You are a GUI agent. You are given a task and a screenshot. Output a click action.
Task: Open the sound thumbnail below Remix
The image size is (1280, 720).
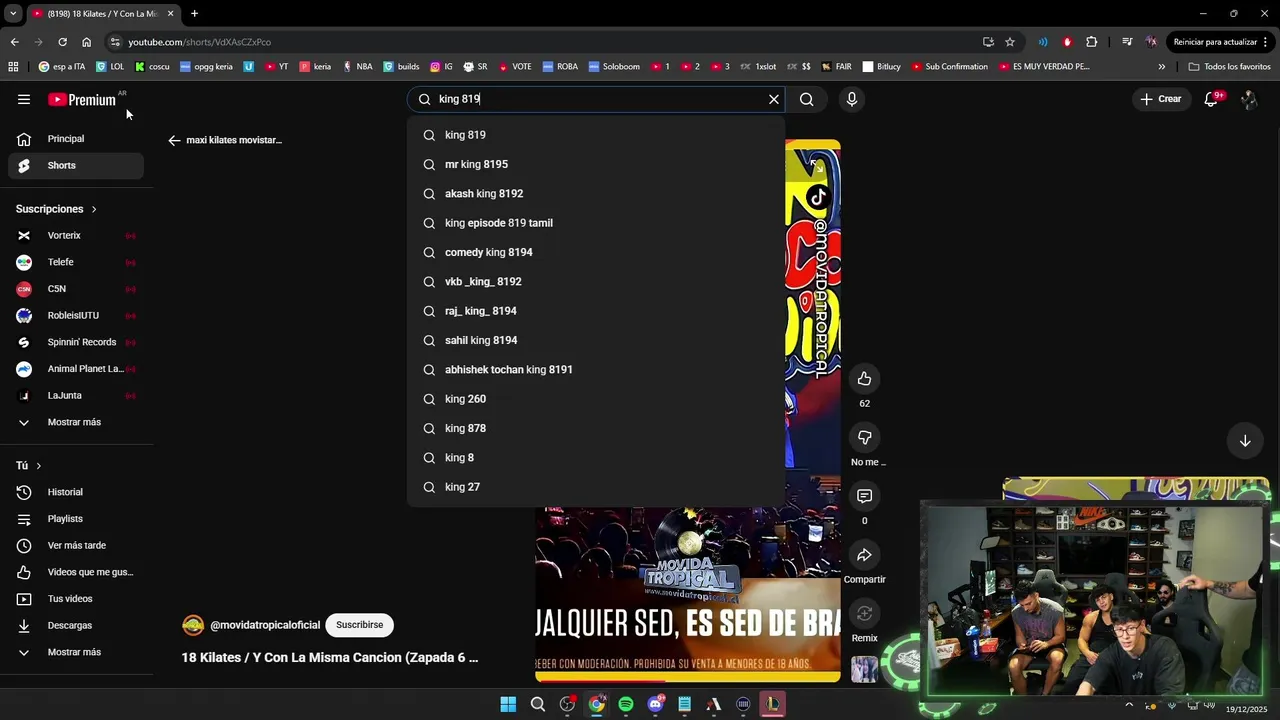(x=864, y=669)
